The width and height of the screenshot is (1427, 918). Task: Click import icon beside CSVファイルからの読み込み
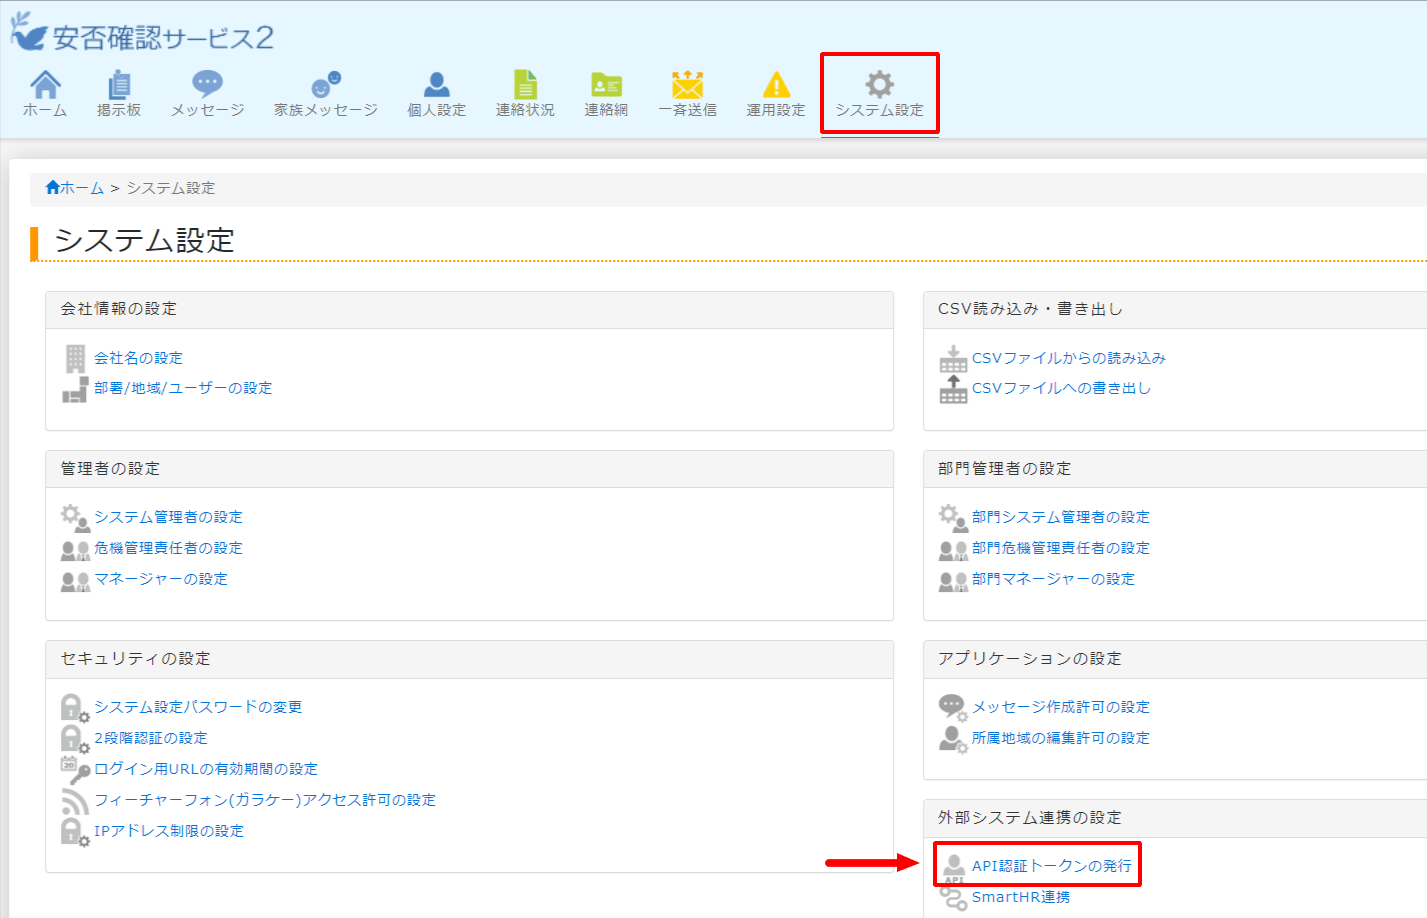tap(954, 358)
